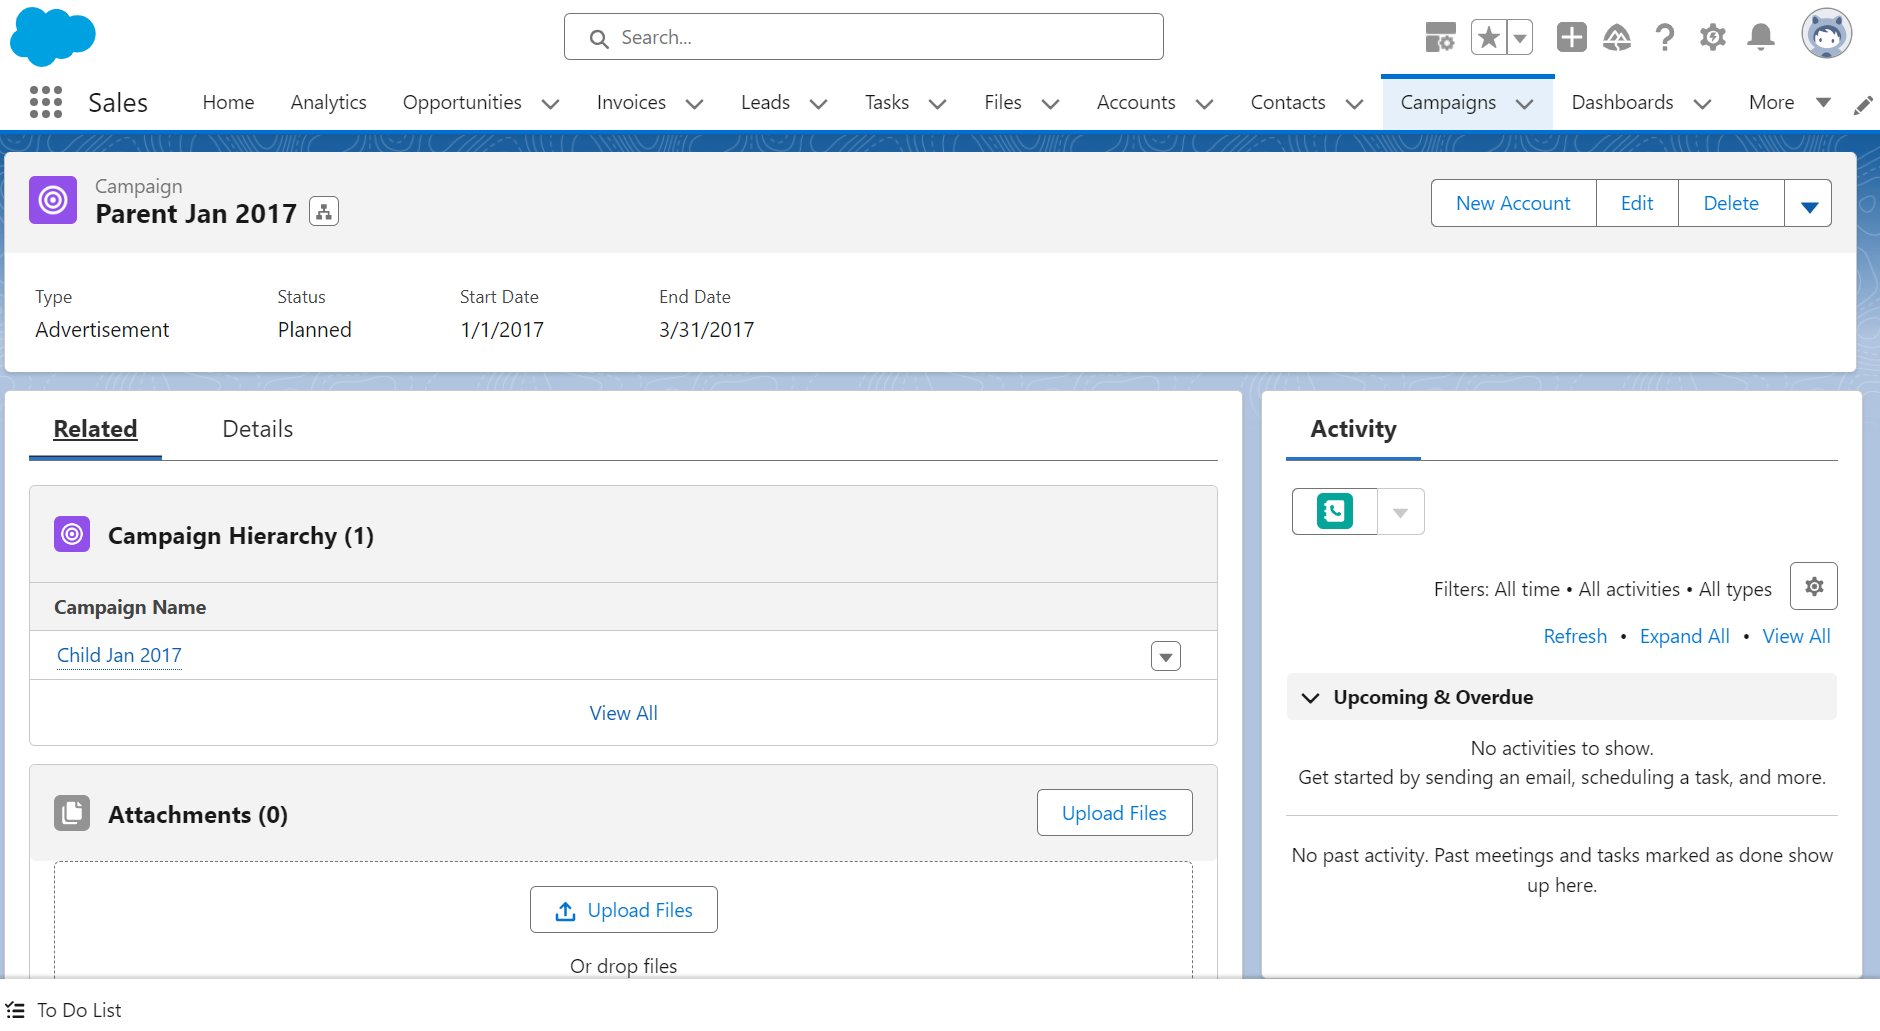This screenshot has width=1880, height=1031.
Task: Click into the global Search field
Action: pos(864,38)
